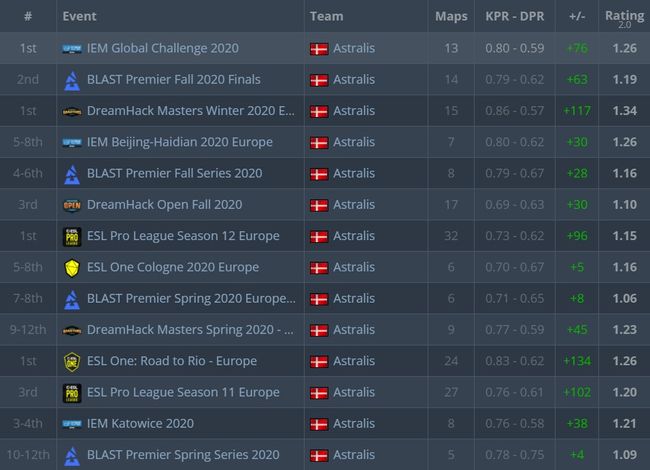Click the ESL One Road to Rio icon

pos(71,361)
